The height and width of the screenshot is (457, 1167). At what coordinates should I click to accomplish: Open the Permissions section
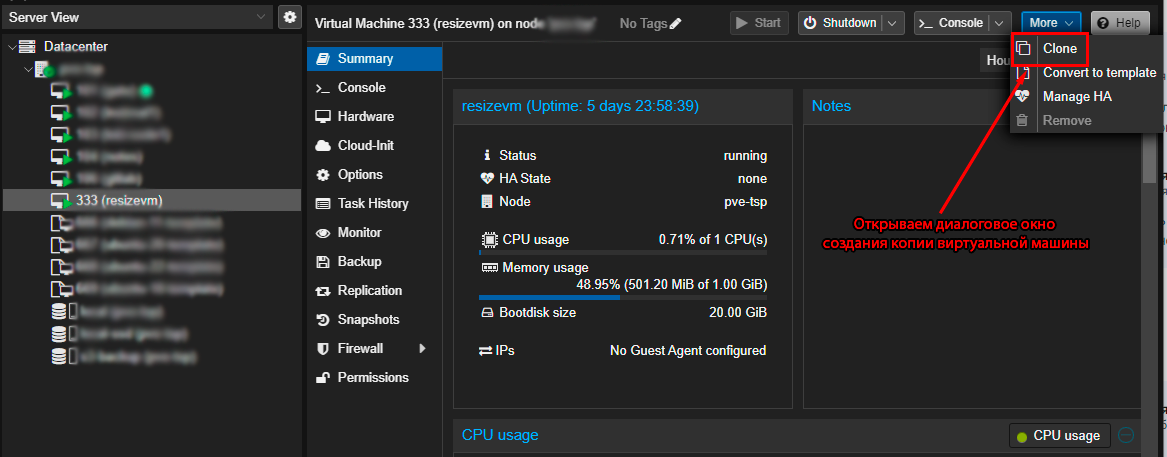(x=374, y=377)
